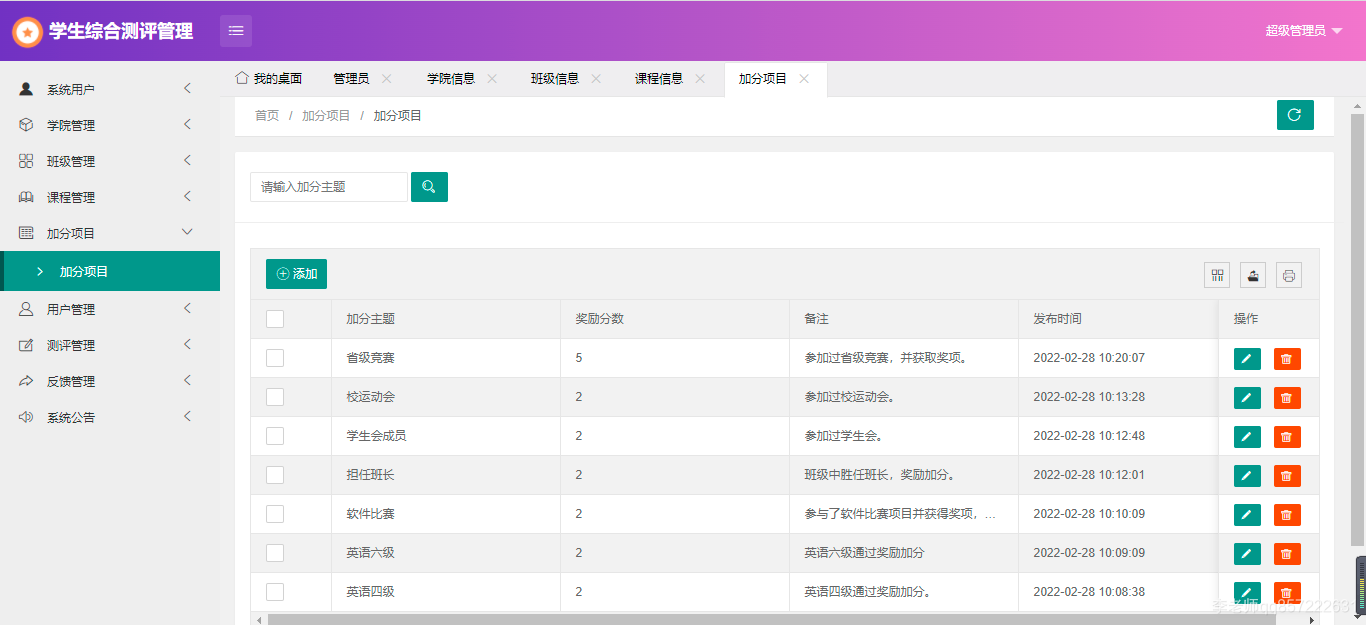Edit the 校运动会 row
Image resolution: width=1366 pixels, height=625 pixels.
[x=1247, y=398]
